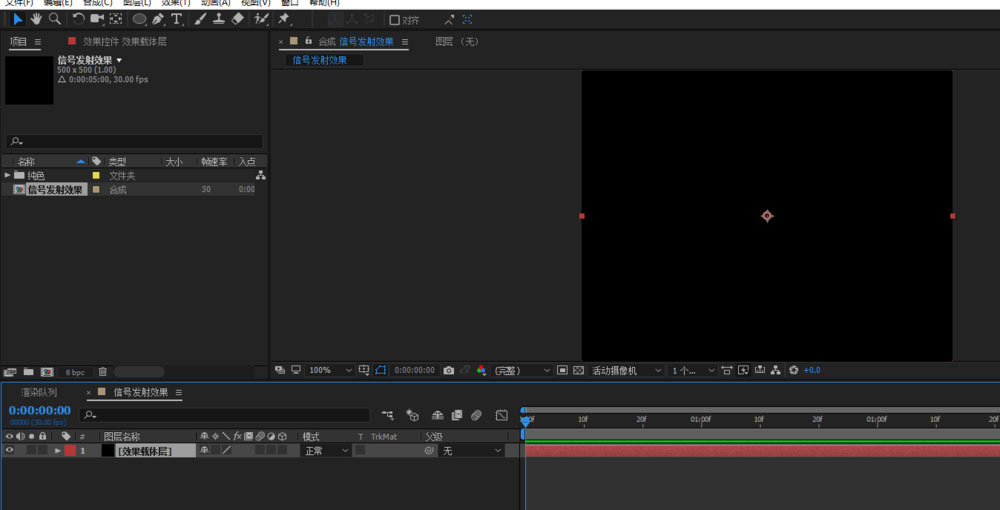Select the Horizontal Type tool

coord(177,19)
